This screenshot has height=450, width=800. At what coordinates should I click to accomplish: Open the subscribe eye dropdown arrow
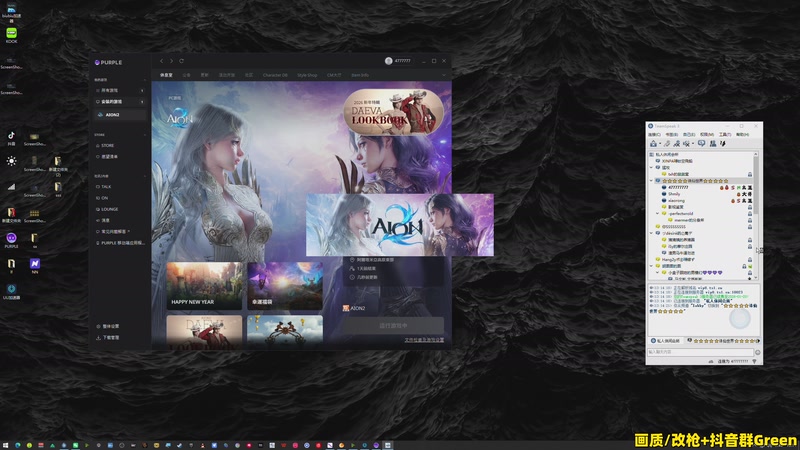[693, 144]
